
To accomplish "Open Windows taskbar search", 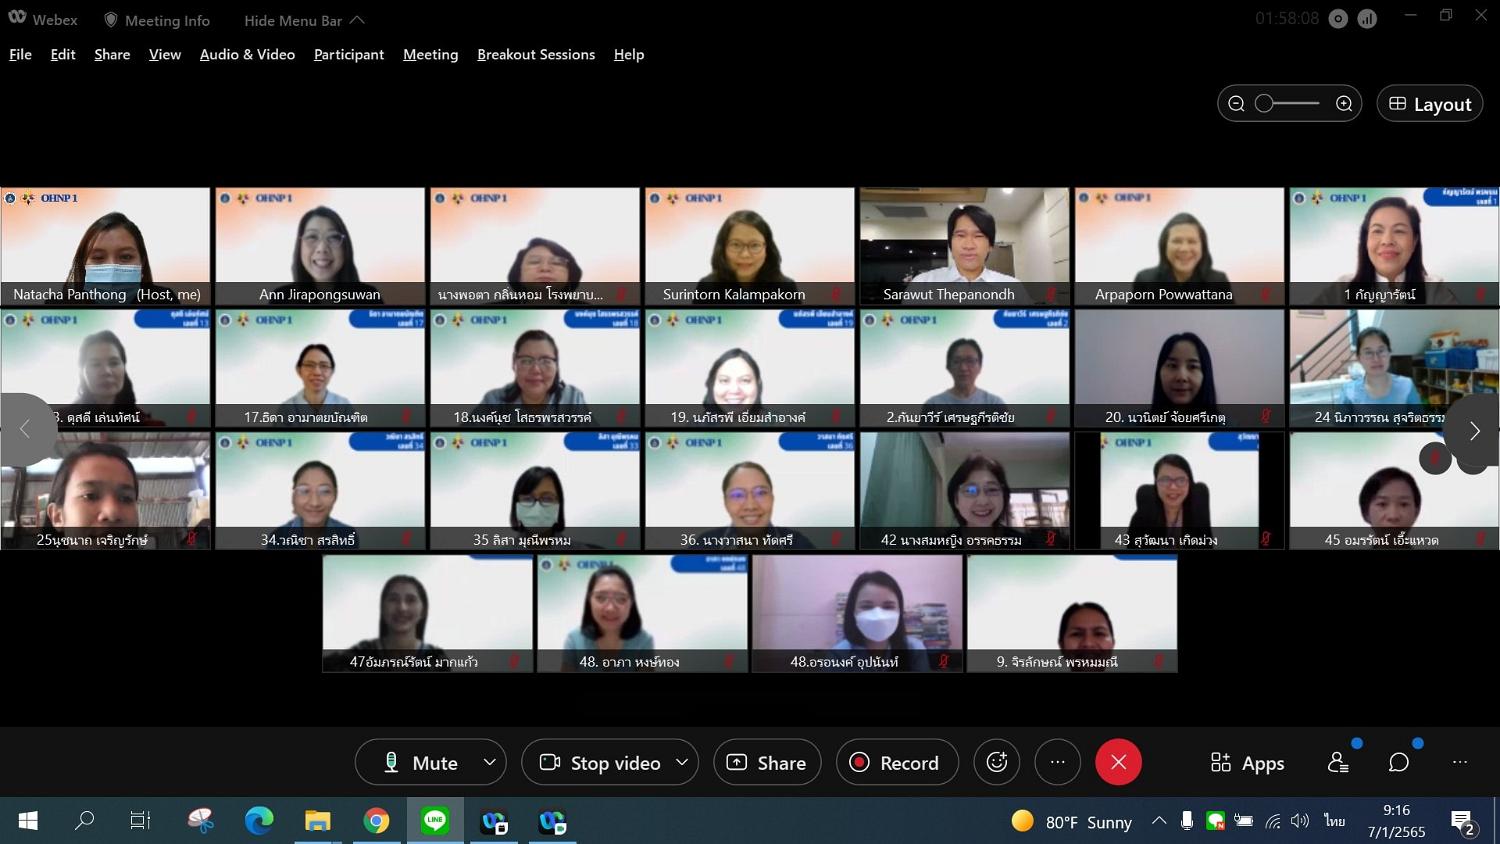I will click(84, 821).
